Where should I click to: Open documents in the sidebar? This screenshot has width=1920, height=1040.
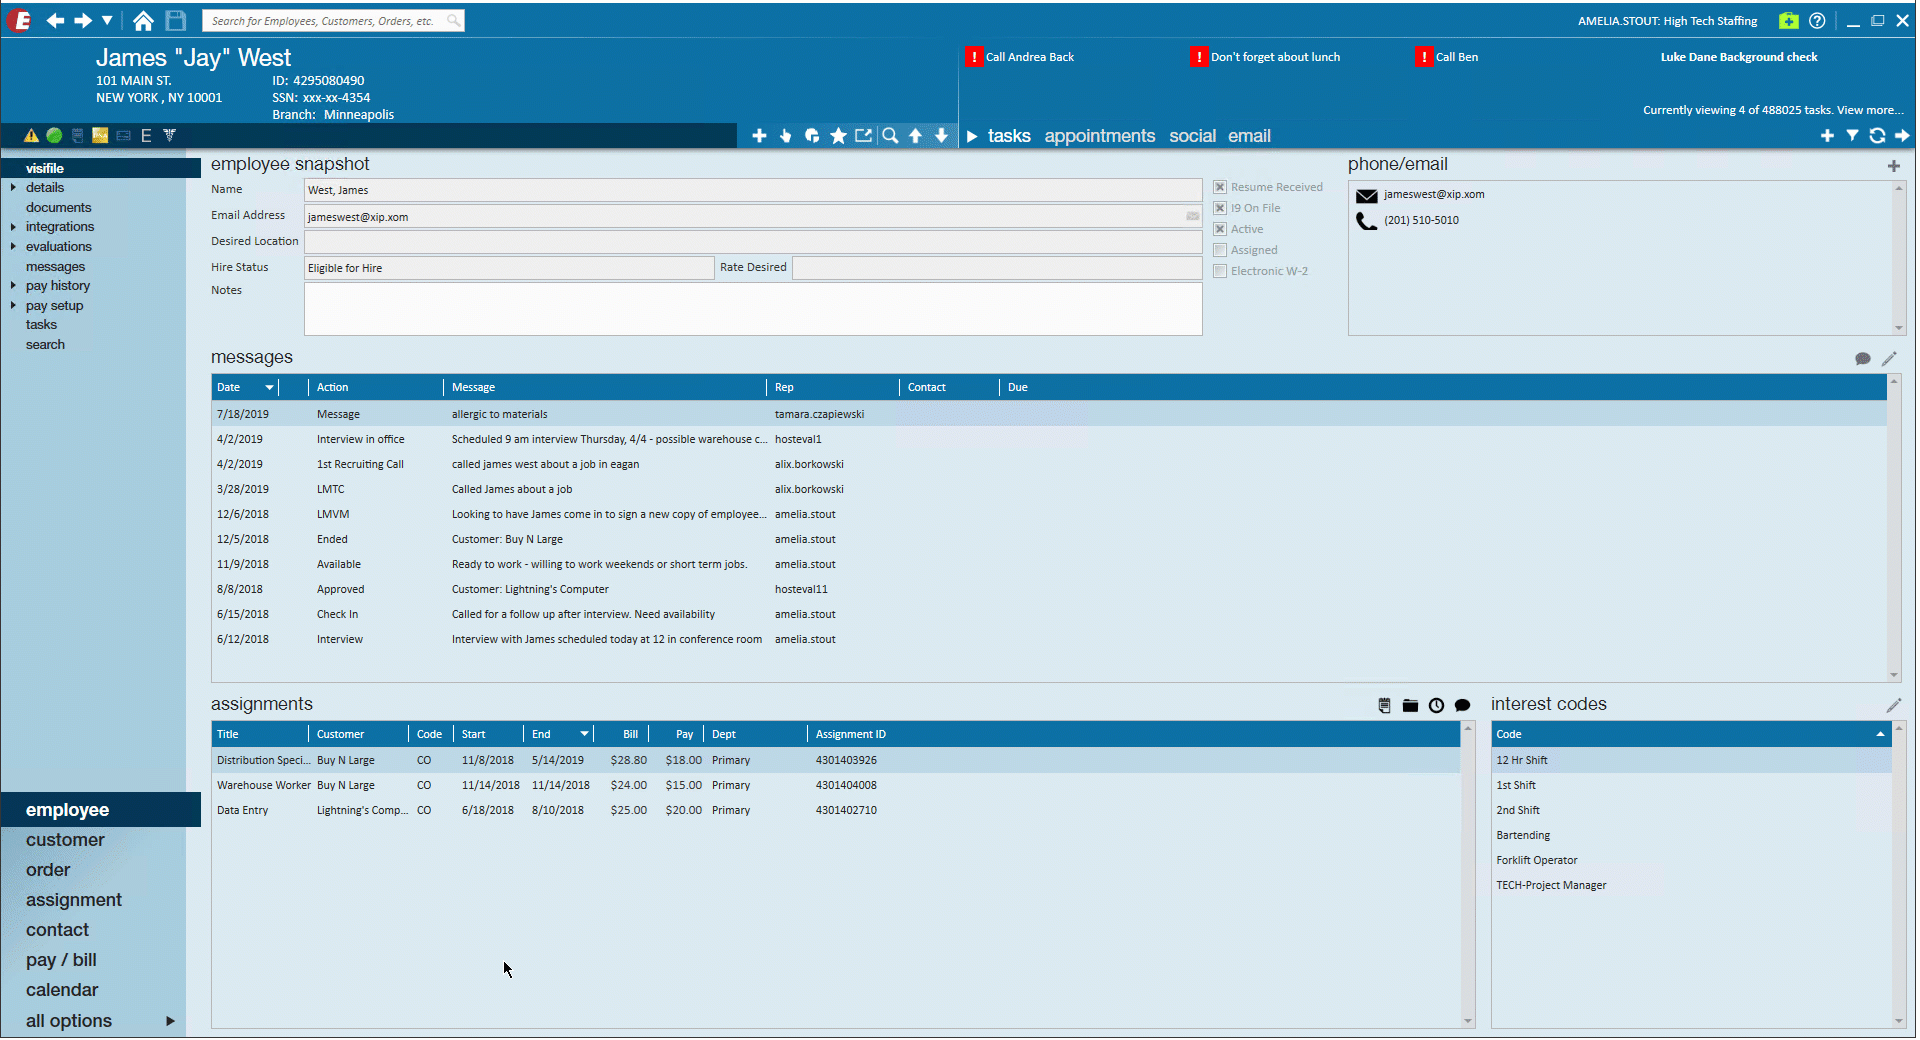[58, 207]
